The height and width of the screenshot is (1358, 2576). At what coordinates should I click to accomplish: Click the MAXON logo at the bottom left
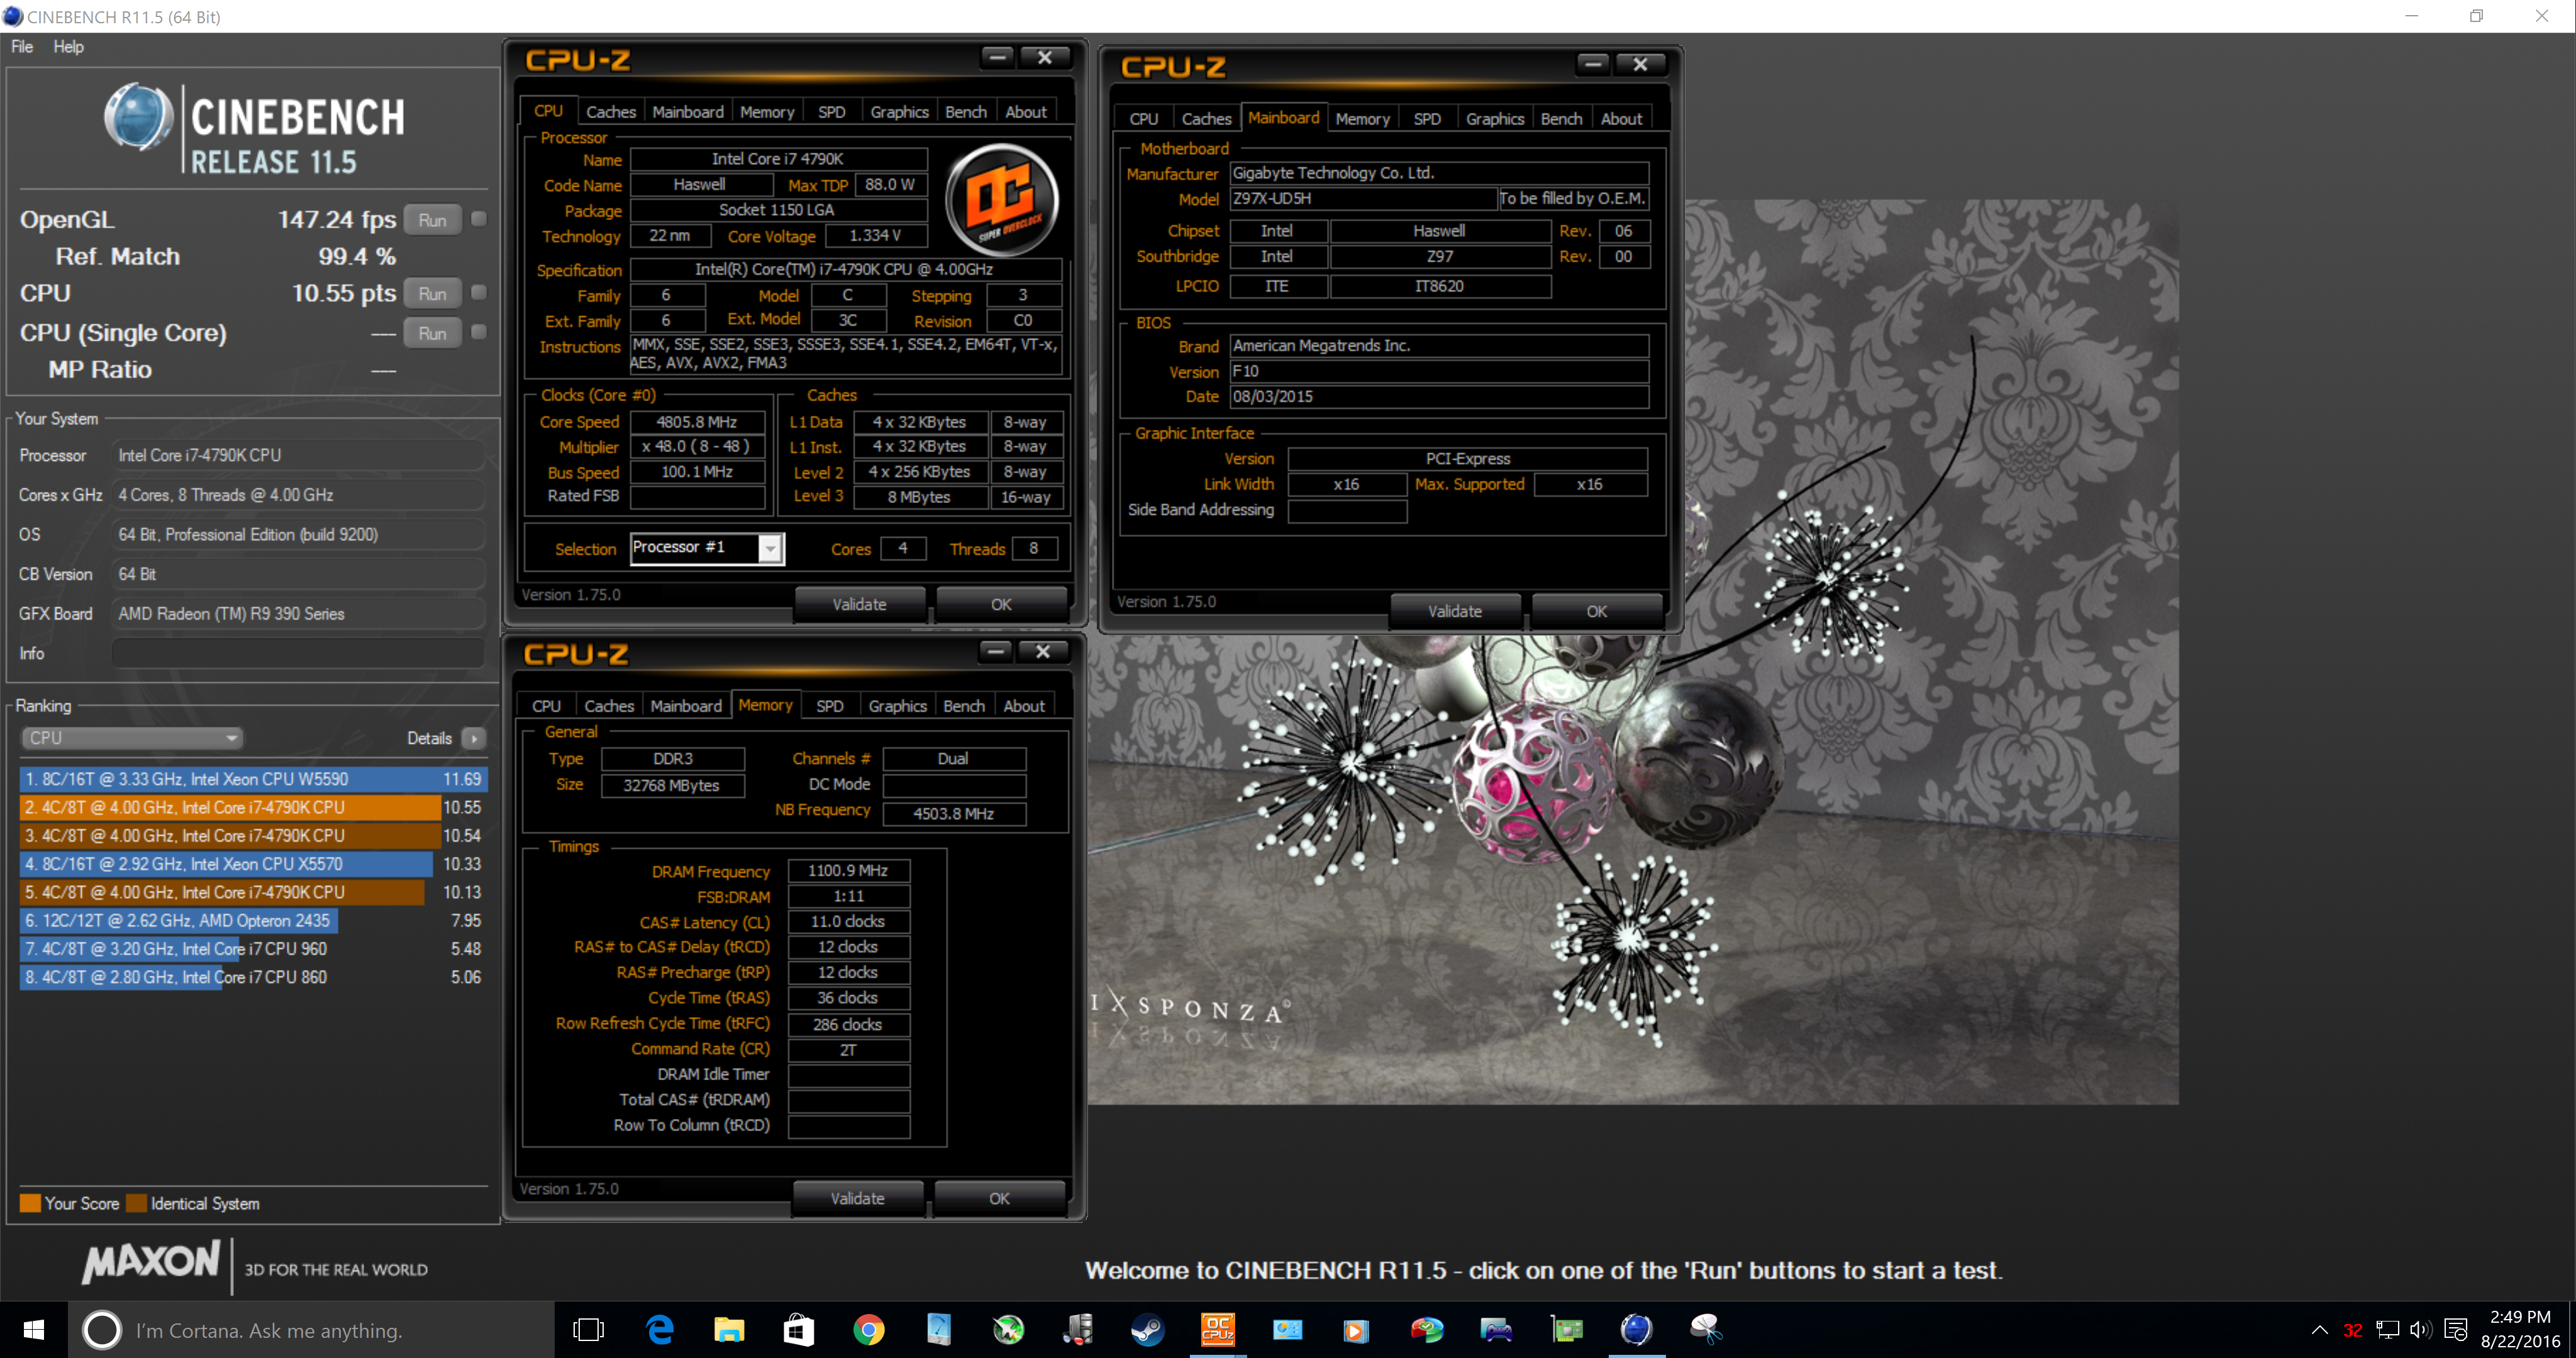pyautogui.click(x=151, y=1263)
